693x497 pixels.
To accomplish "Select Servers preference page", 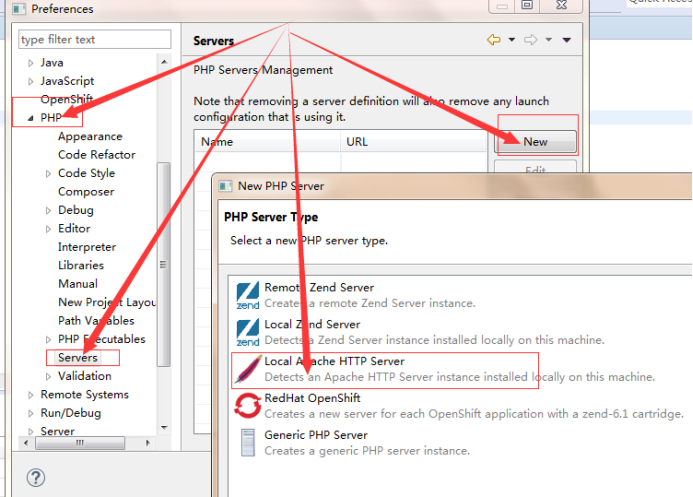I will tap(78, 357).
